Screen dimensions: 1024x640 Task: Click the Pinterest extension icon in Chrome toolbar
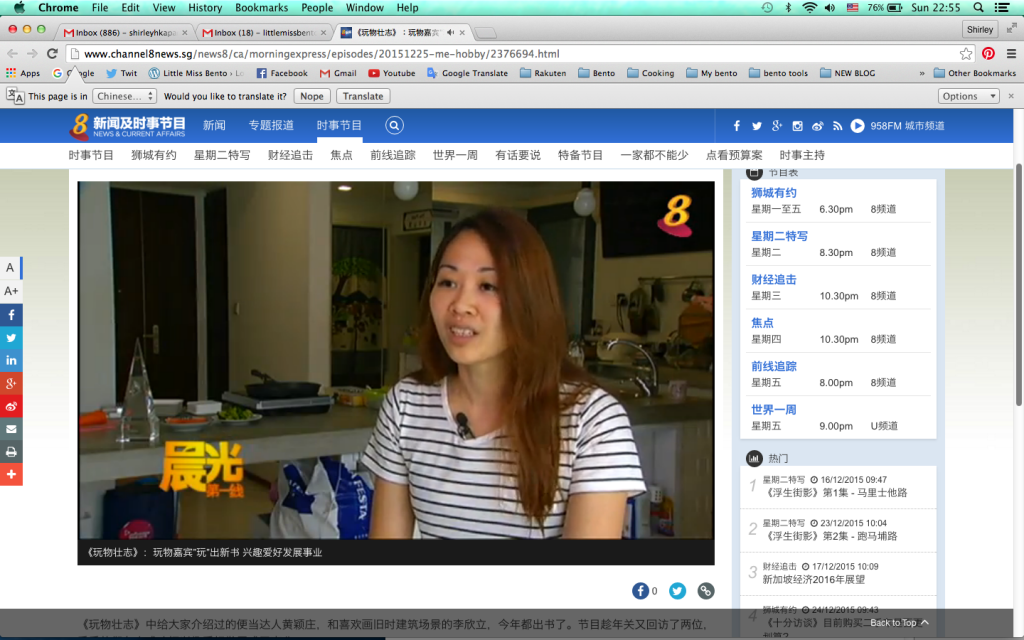pyautogui.click(x=988, y=54)
